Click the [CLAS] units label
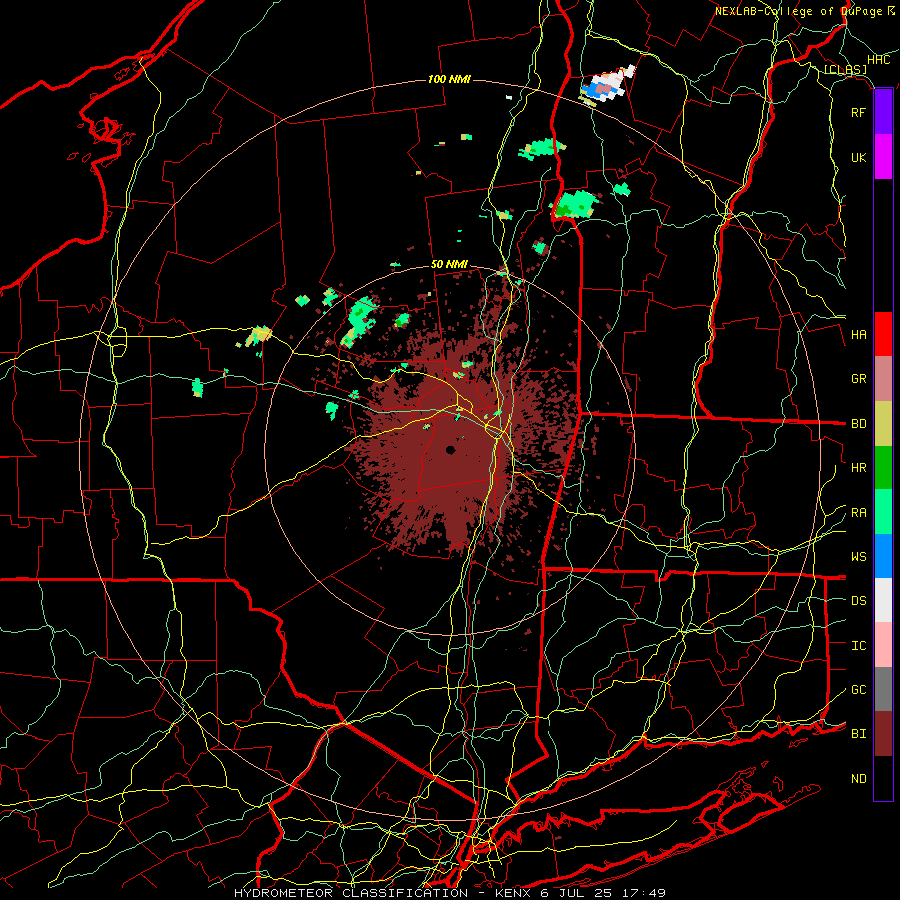Viewport: 900px width, 900px height. click(845, 69)
